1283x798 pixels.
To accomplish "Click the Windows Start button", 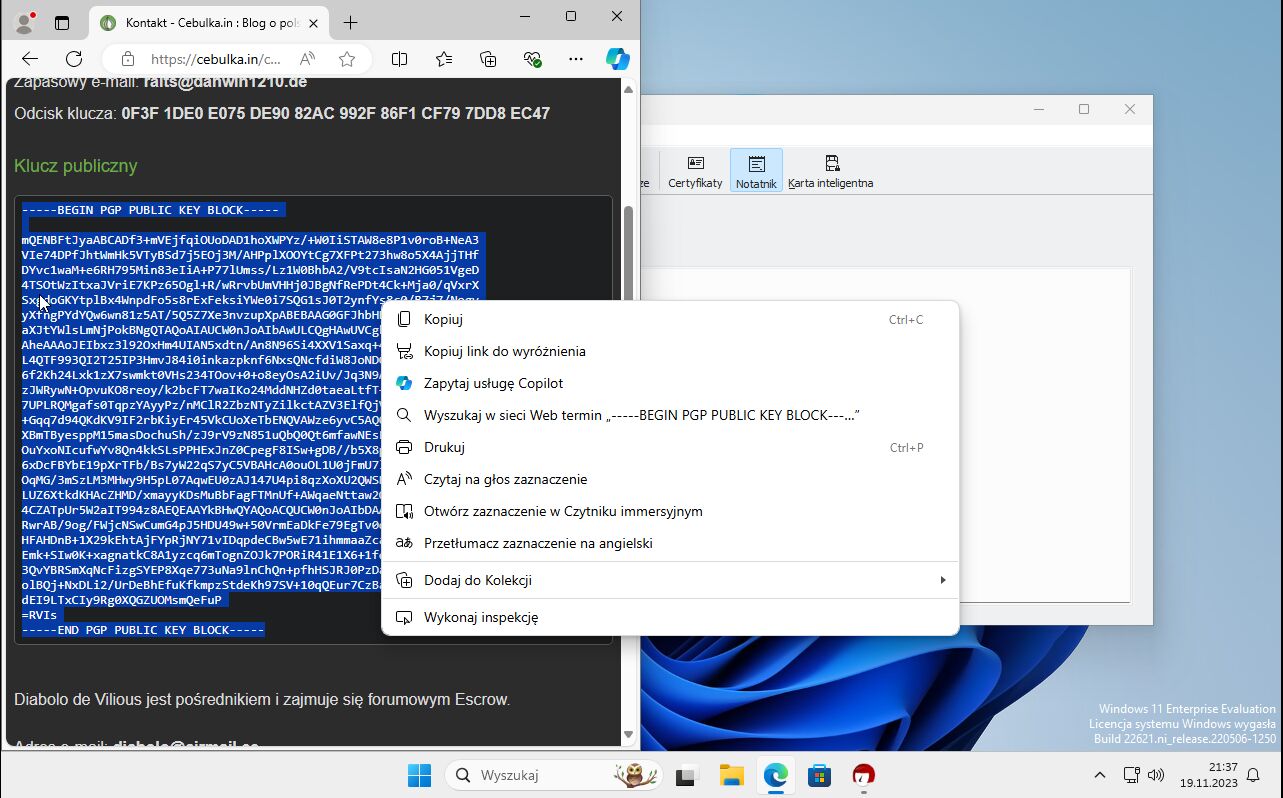I will (419, 775).
